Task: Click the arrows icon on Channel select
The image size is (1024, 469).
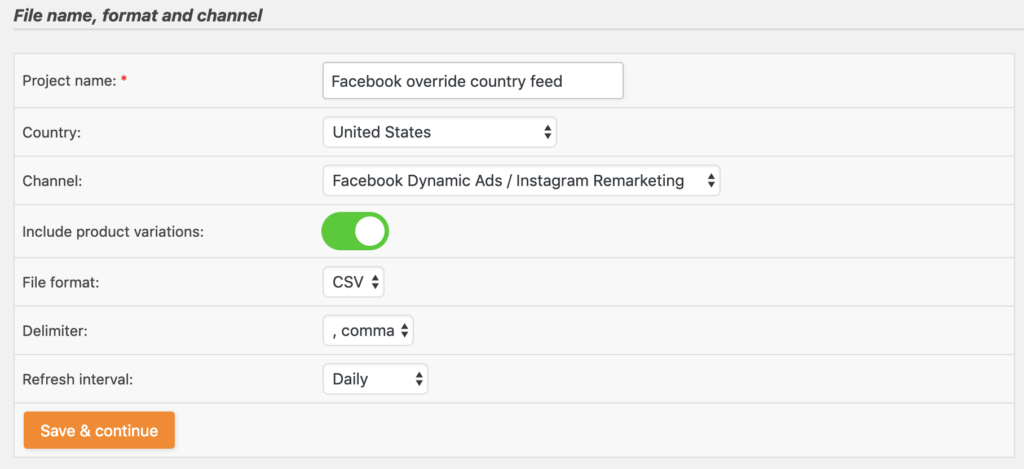Action: coord(711,181)
